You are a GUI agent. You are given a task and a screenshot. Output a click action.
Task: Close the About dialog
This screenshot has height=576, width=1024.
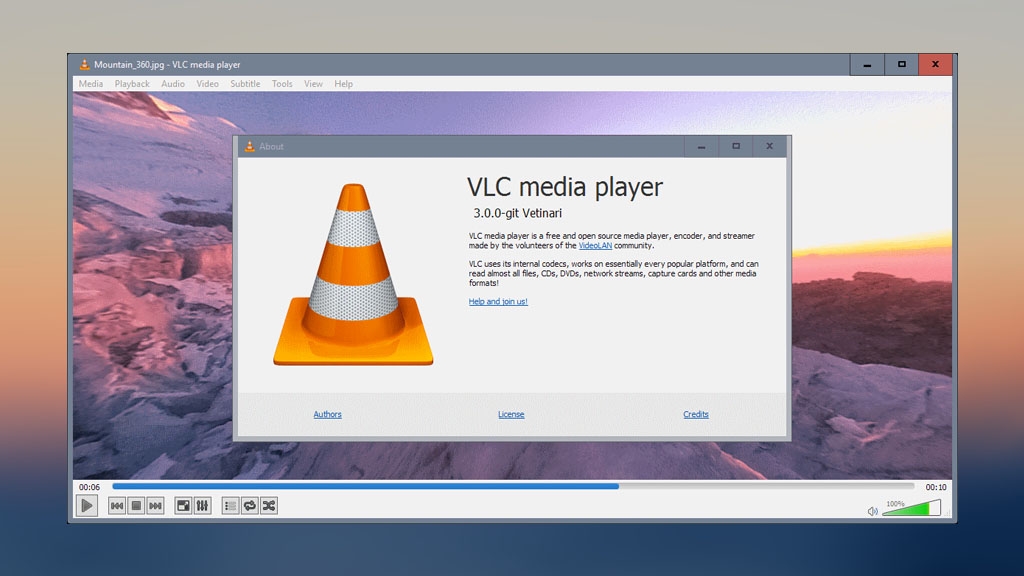tap(769, 146)
